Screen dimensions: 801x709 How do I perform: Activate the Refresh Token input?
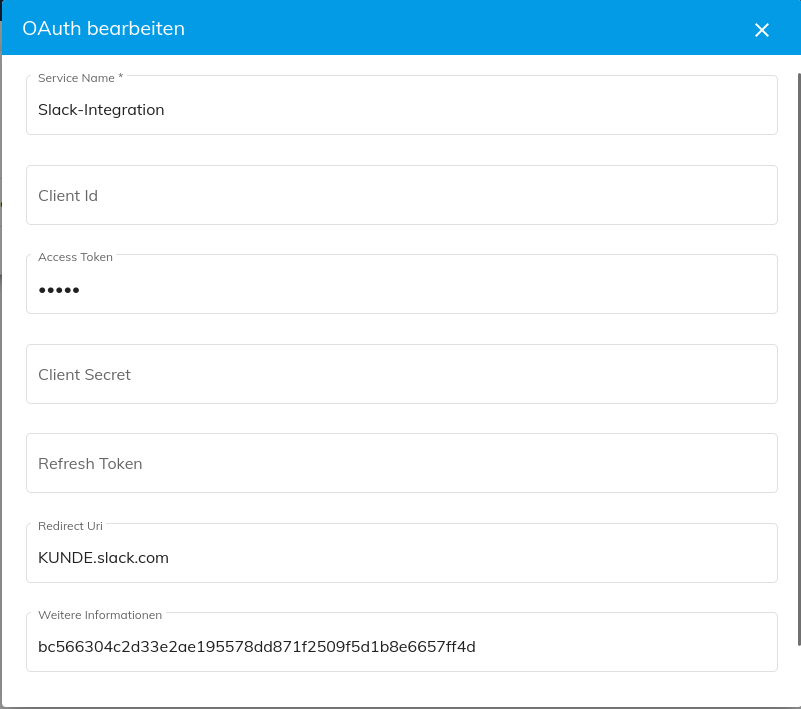[x=400, y=463]
